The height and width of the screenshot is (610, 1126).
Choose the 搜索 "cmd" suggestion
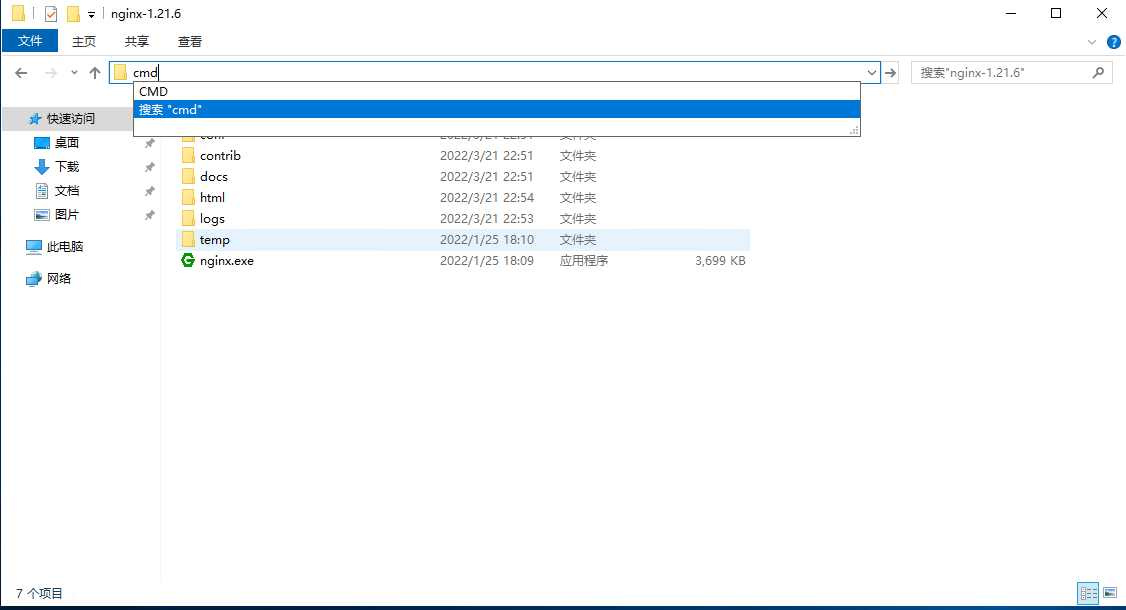click(496, 109)
